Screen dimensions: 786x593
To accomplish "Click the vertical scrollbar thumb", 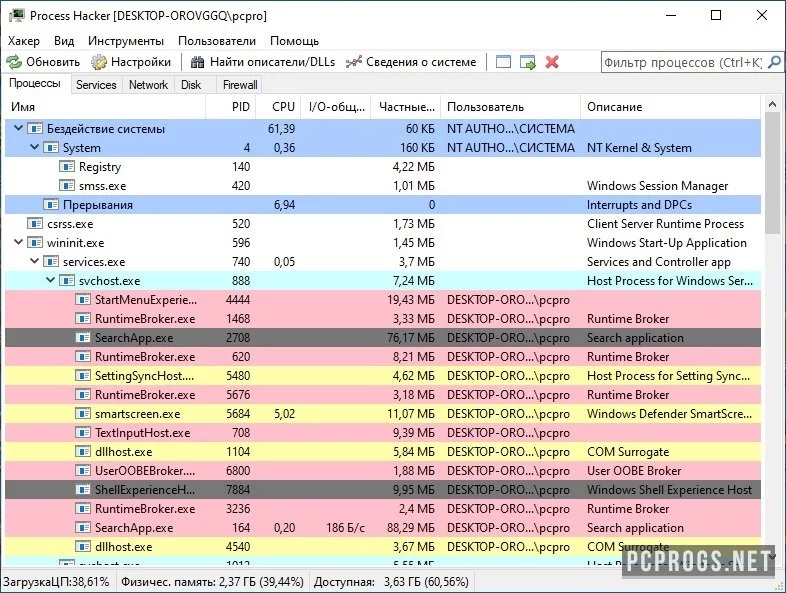I will tap(772, 173).
